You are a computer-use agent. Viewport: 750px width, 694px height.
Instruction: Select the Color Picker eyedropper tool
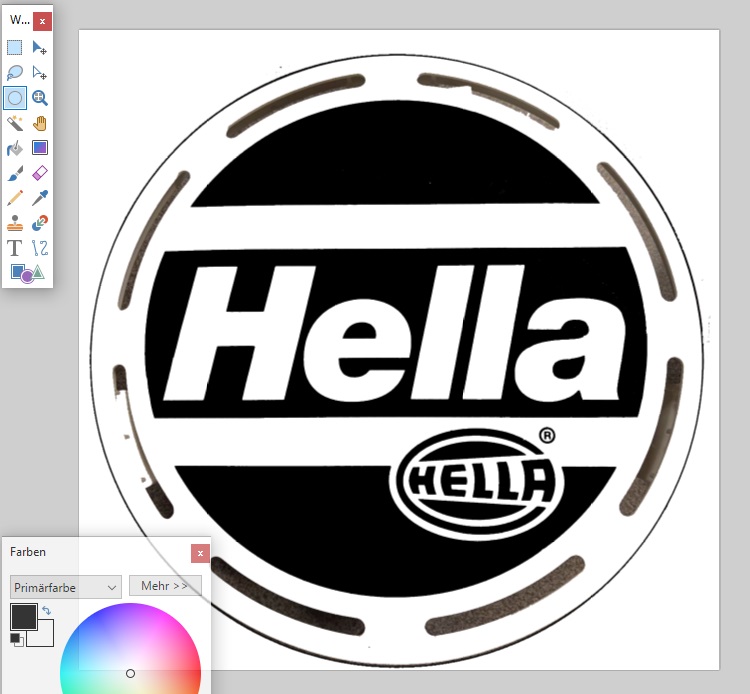(x=40, y=198)
